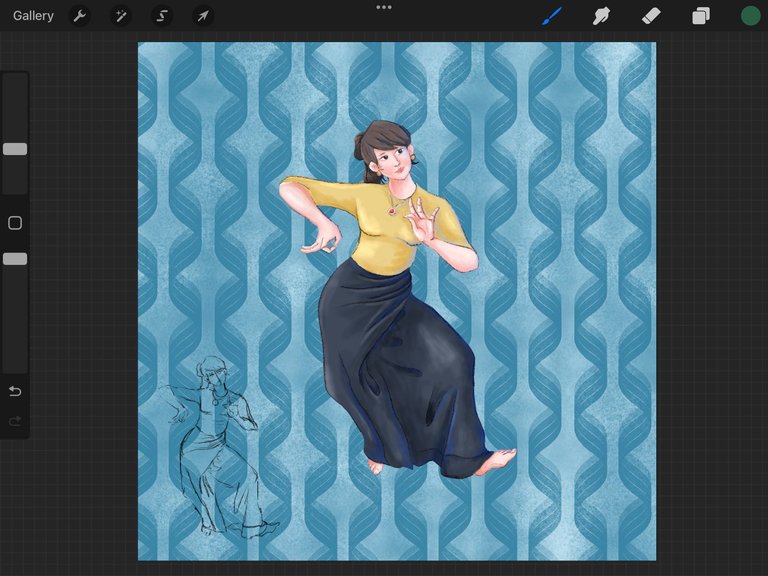
Task: Open the Adjustments magic wand menu
Action: (120, 16)
